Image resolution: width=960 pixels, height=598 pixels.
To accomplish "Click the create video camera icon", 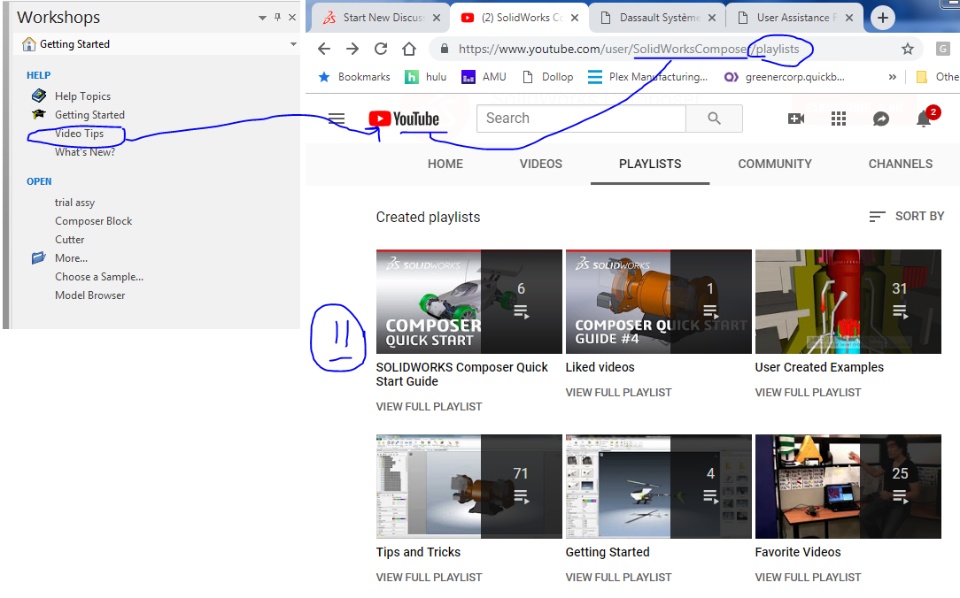I will click(x=796, y=118).
